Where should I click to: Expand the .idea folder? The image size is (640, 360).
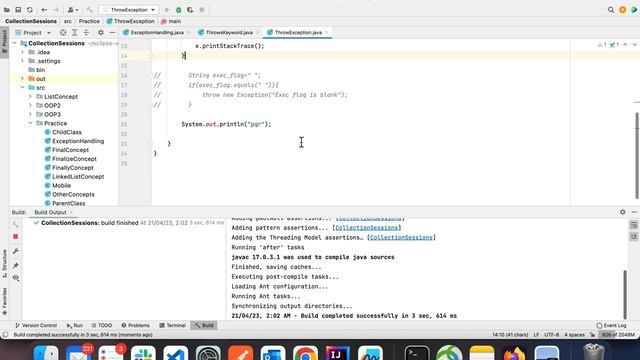point(22,52)
